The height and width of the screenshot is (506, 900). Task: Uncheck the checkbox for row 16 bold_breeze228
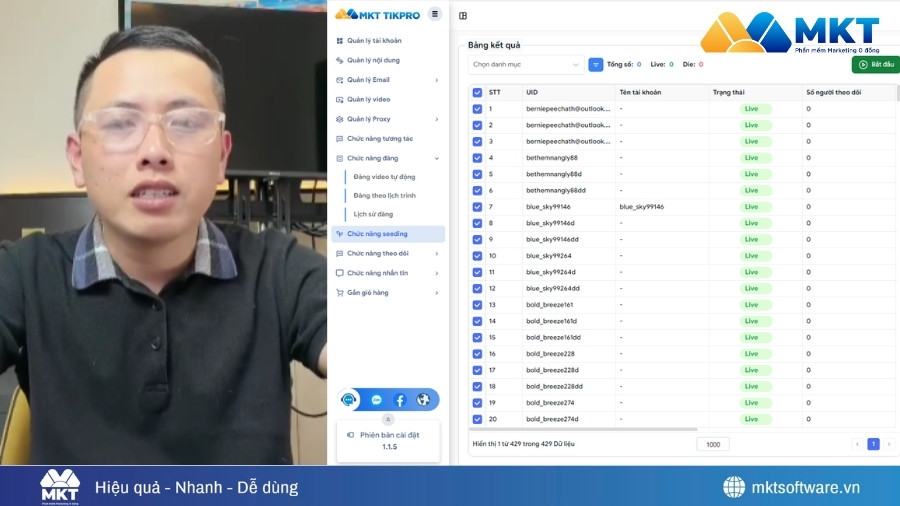(x=477, y=354)
